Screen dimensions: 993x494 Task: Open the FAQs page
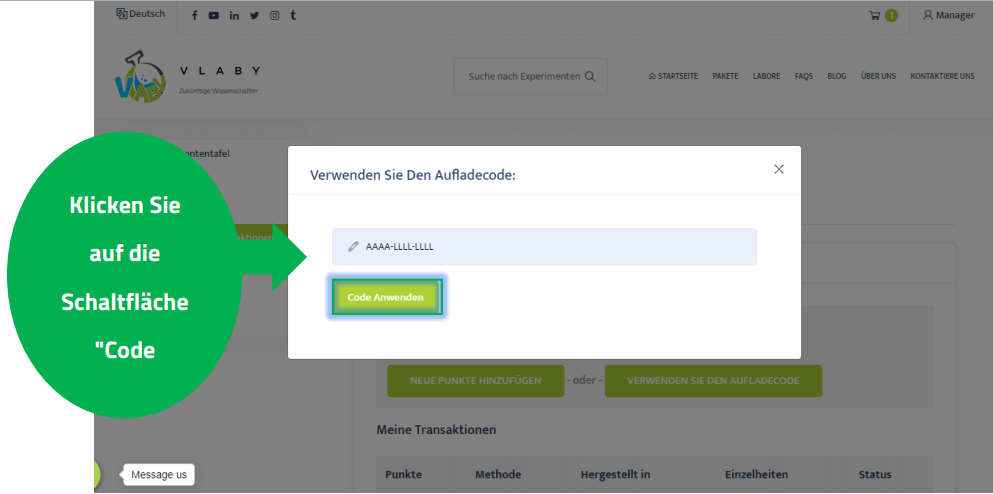pos(803,77)
